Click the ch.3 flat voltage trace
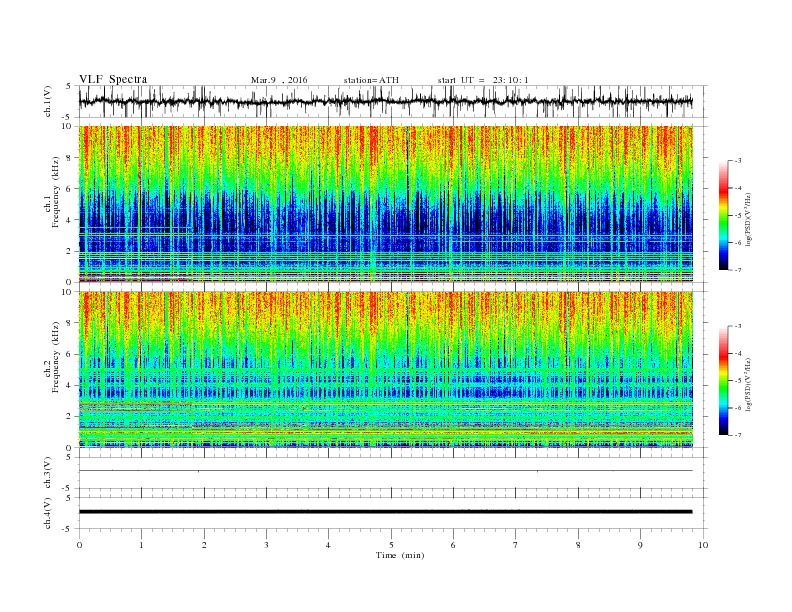Image resolution: width=792 pixels, height=612 pixels. (385, 471)
